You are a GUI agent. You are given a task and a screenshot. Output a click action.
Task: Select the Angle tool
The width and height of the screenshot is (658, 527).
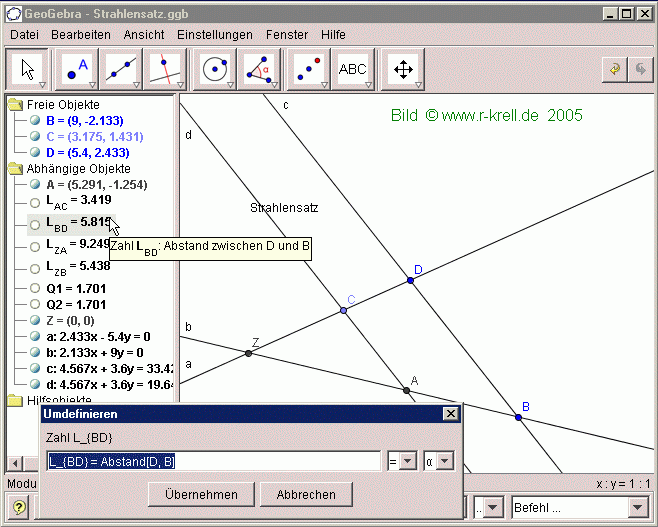pyautogui.click(x=260, y=68)
